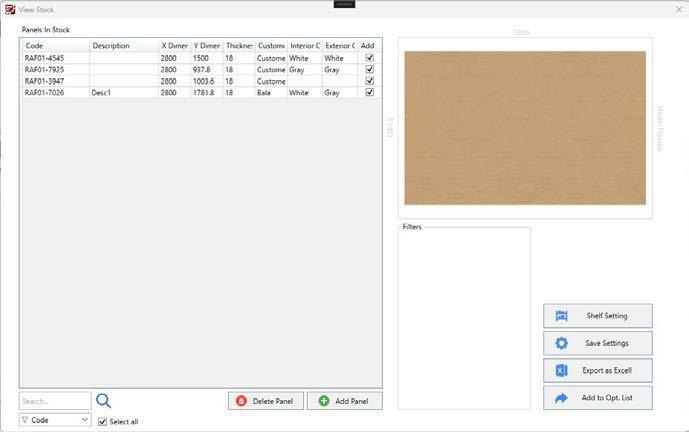The height and width of the screenshot is (432, 689).
Task: Click the magnifying glass search icon
Action: [104, 401]
